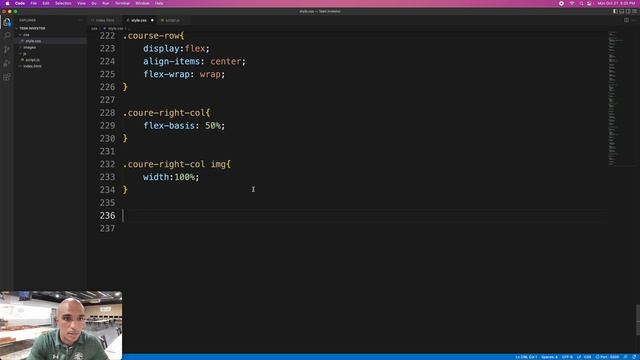Viewport: 640px width, 360px height.
Task: Click the css breadcrumb segment
Action: tap(94, 29)
